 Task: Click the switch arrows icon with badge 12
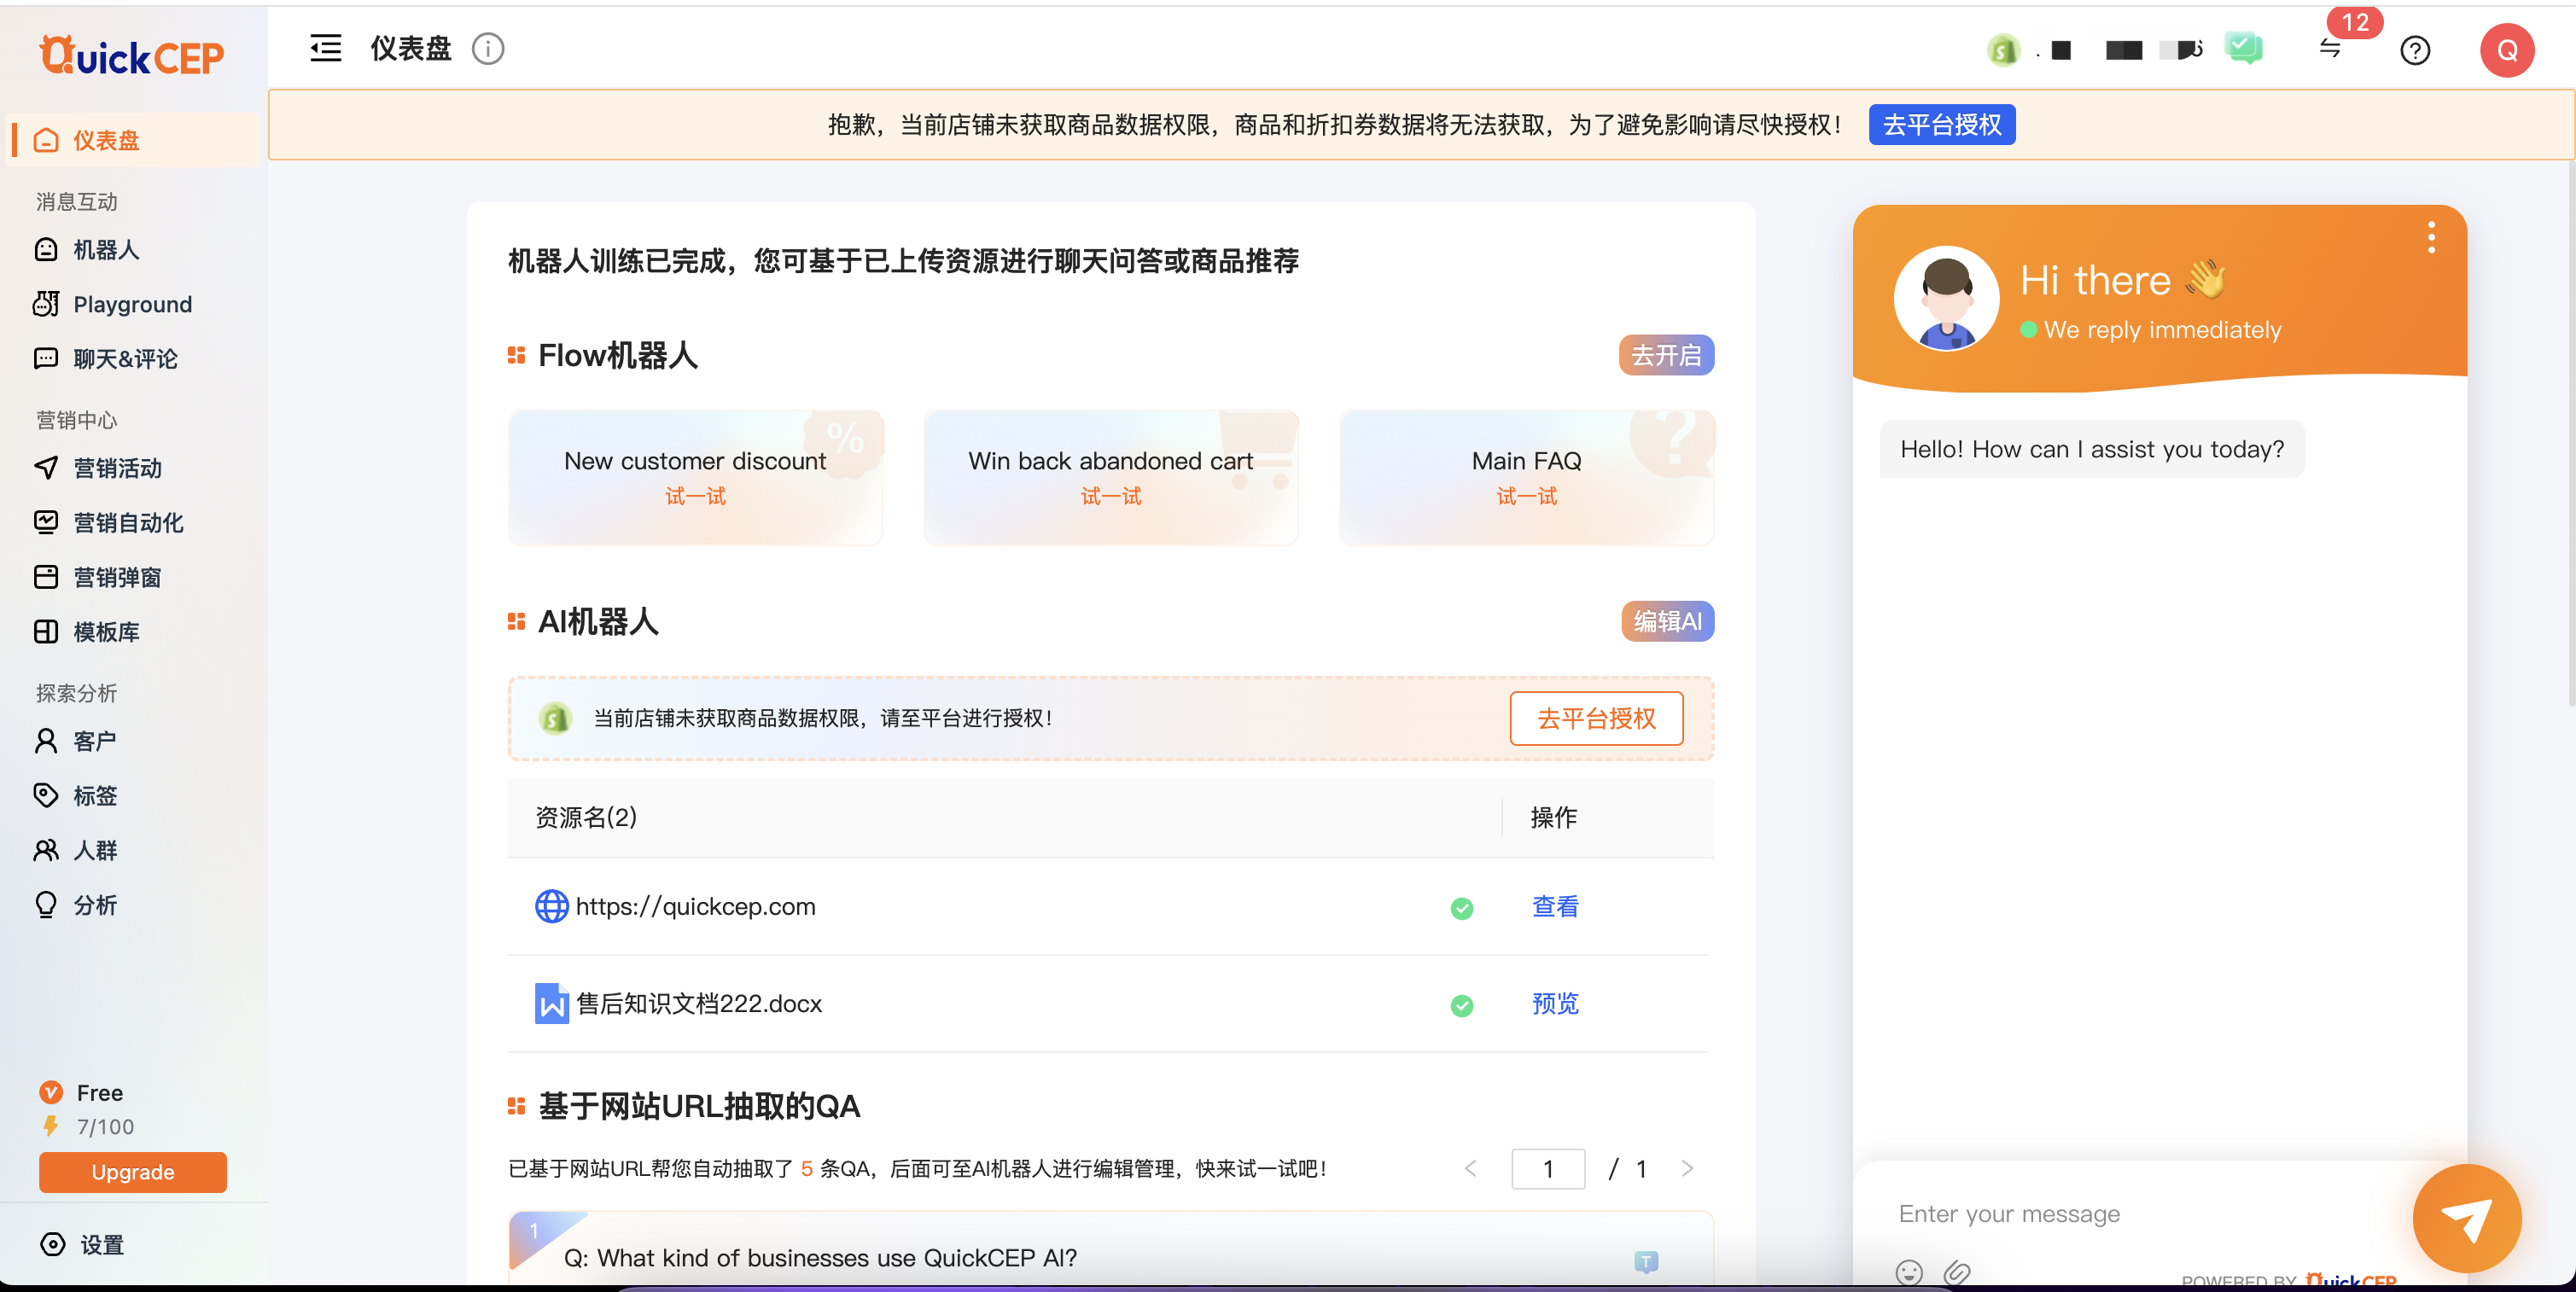click(x=2330, y=48)
